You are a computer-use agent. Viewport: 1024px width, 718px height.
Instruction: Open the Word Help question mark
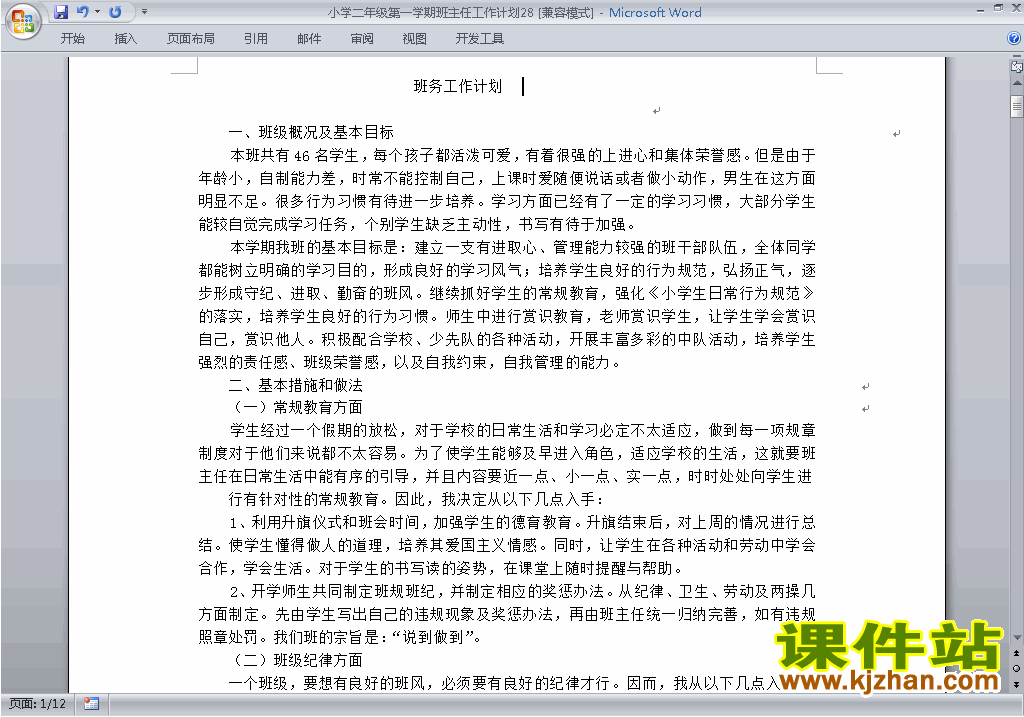pyautogui.click(x=1014, y=39)
